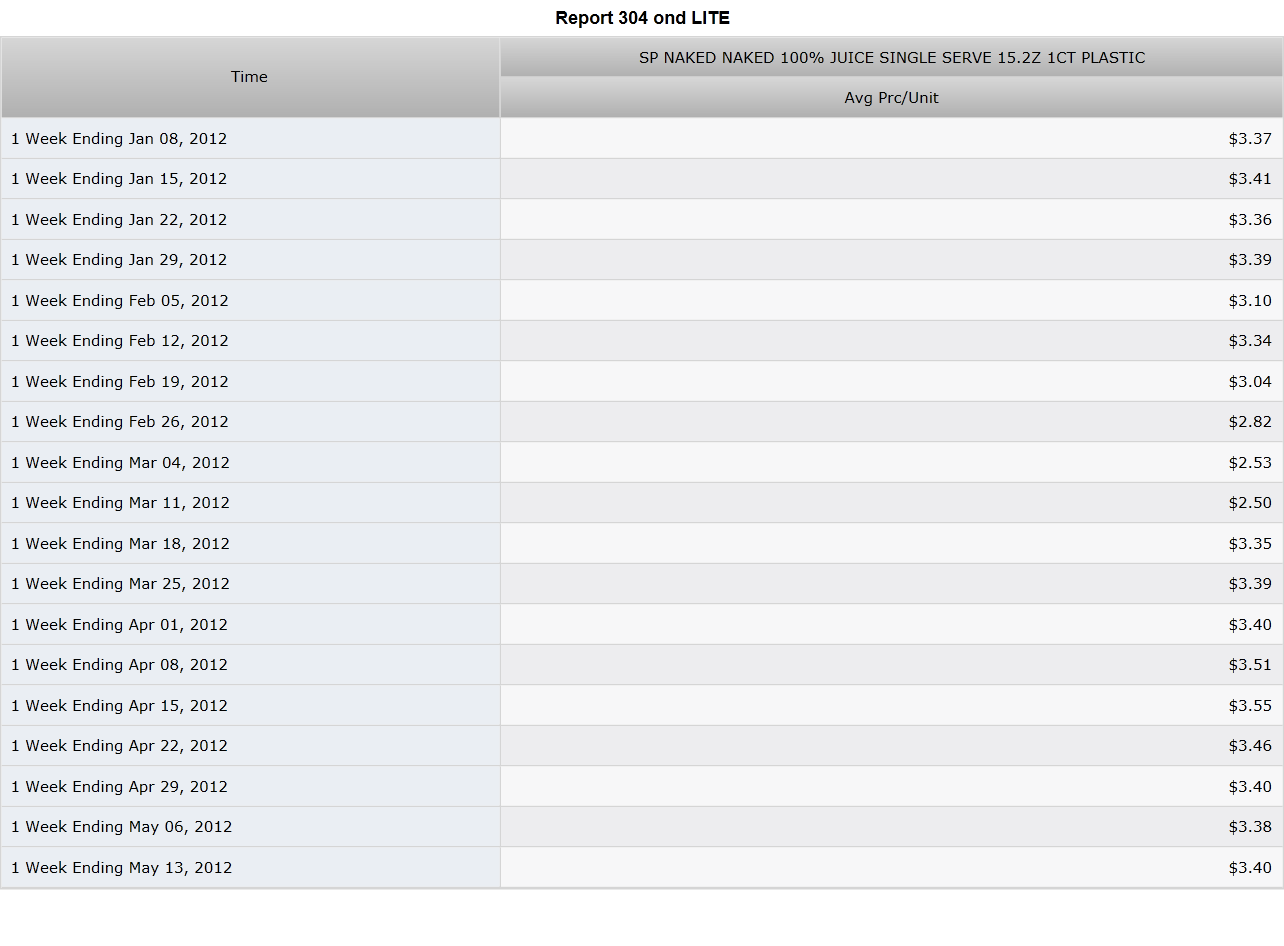Select row 1 Week Ending Mar 25, 2012
Image resolution: width=1284 pixels, height=946 pixels.
[x=642, y=584]
